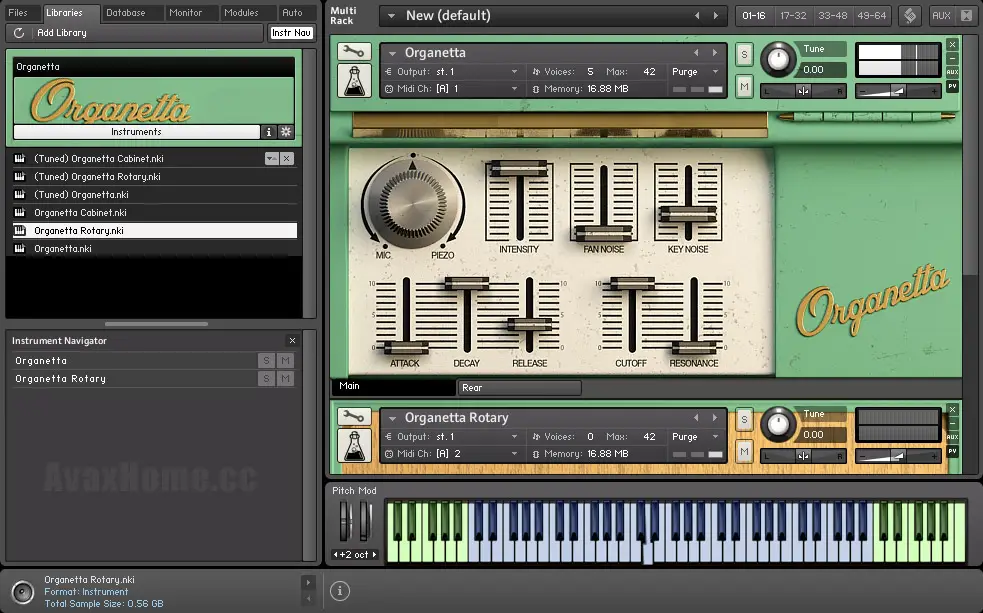
Task: Close the Organetta instrument from the rack
Action: tap(952, 45)
